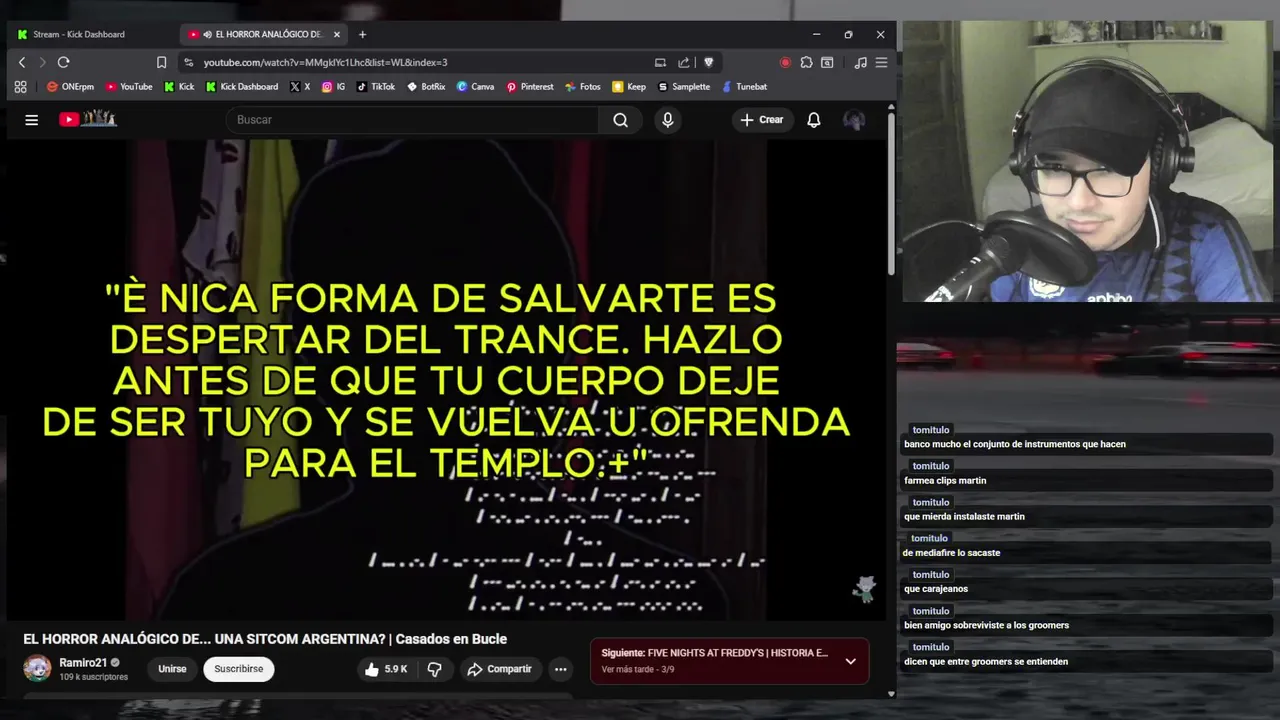Open the browser main hamburger menu

coord(881,62)
